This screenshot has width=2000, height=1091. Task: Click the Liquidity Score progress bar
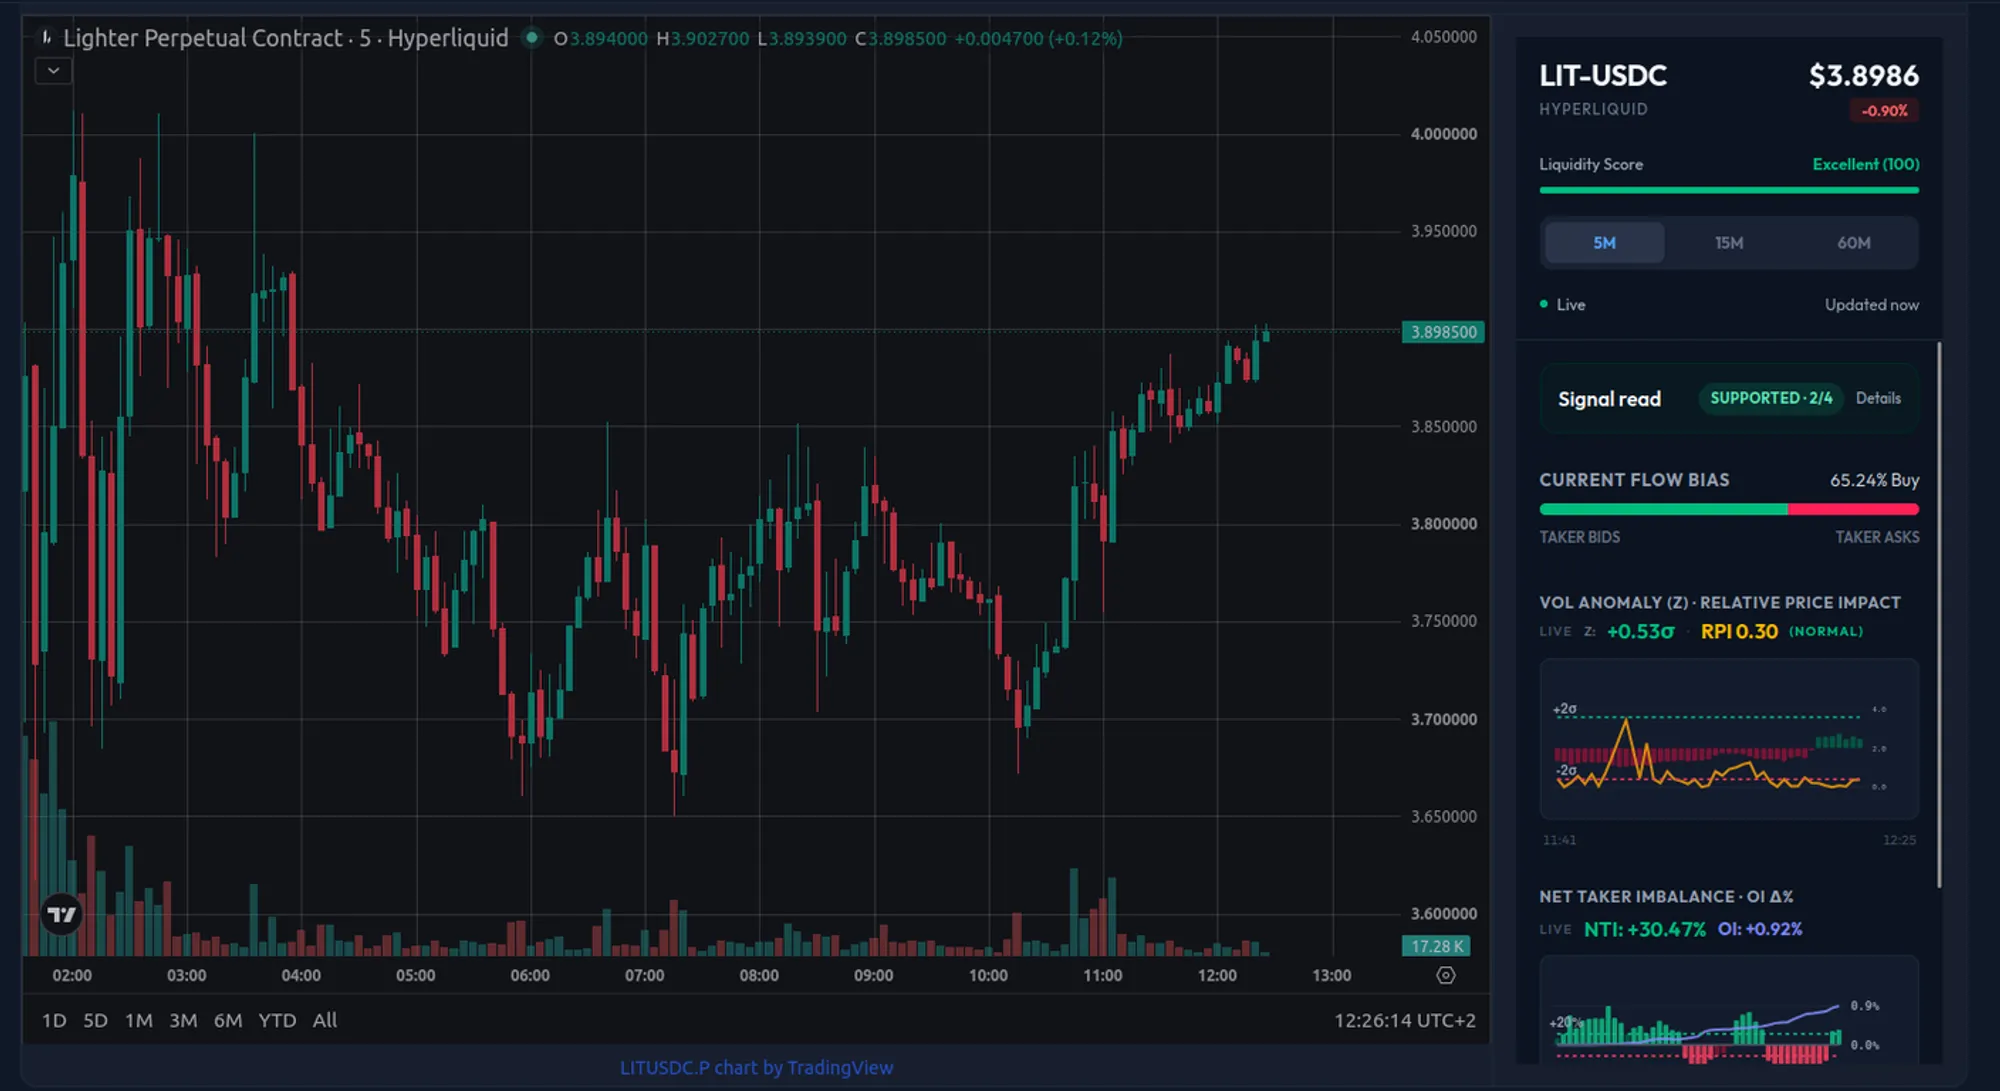pyautogui.click(x=1729, y=190)
